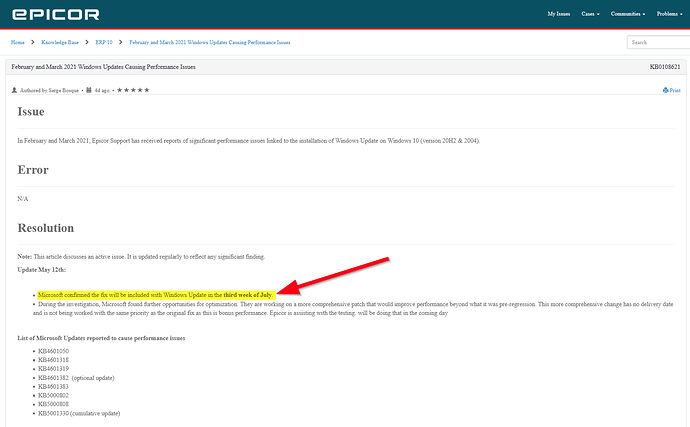The image size is (690, 427).
Task: Open Knowledge Base breadcrumb link
Action: point(60,42)
